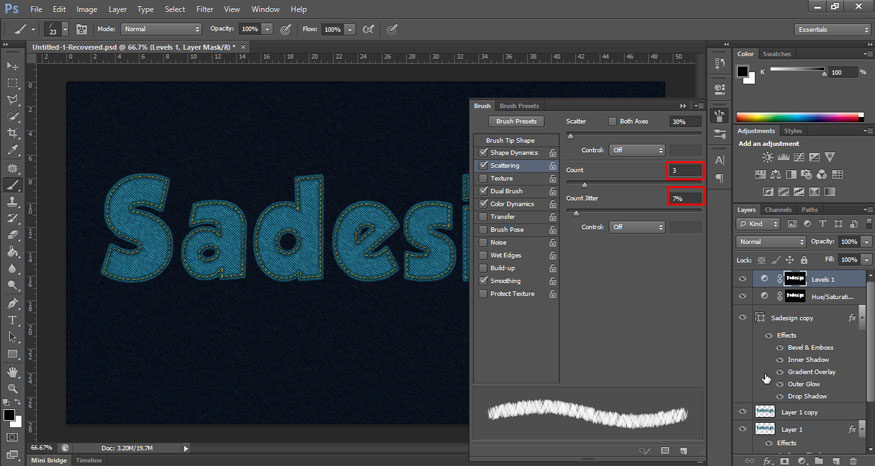Select the Pen tool

[x=12, y=303]
